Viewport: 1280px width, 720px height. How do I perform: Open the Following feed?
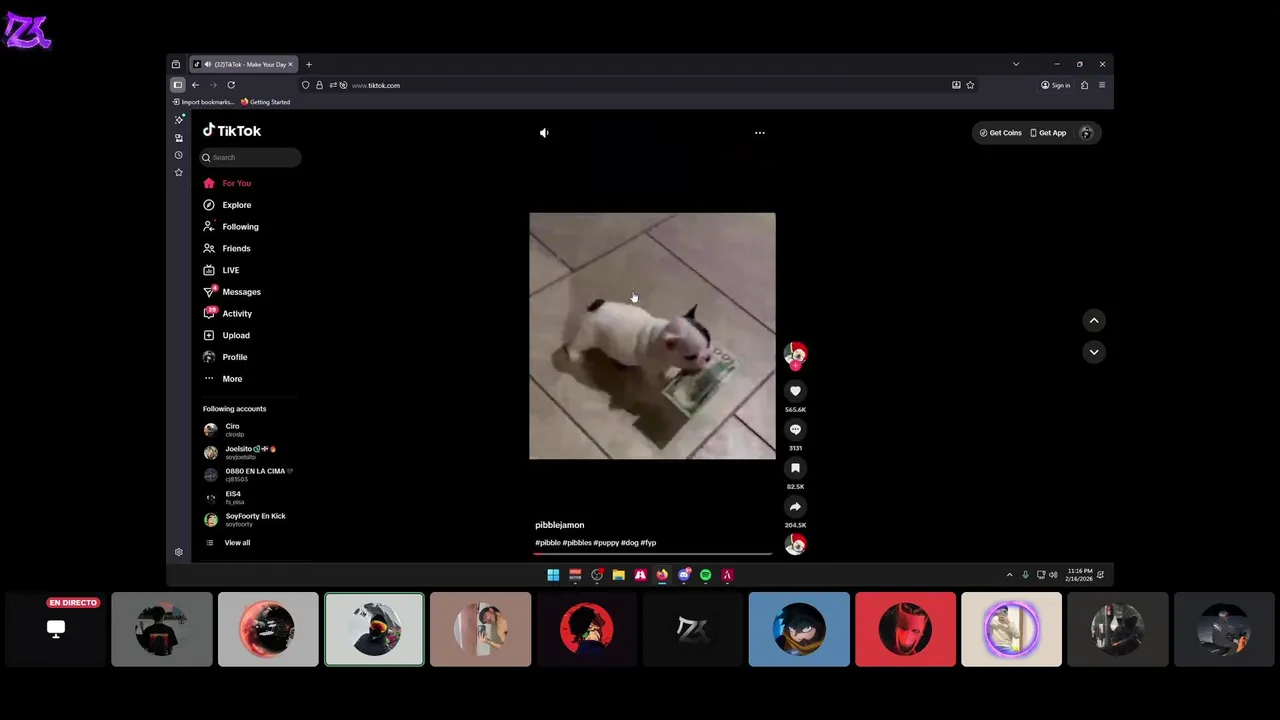click(231, 227)
